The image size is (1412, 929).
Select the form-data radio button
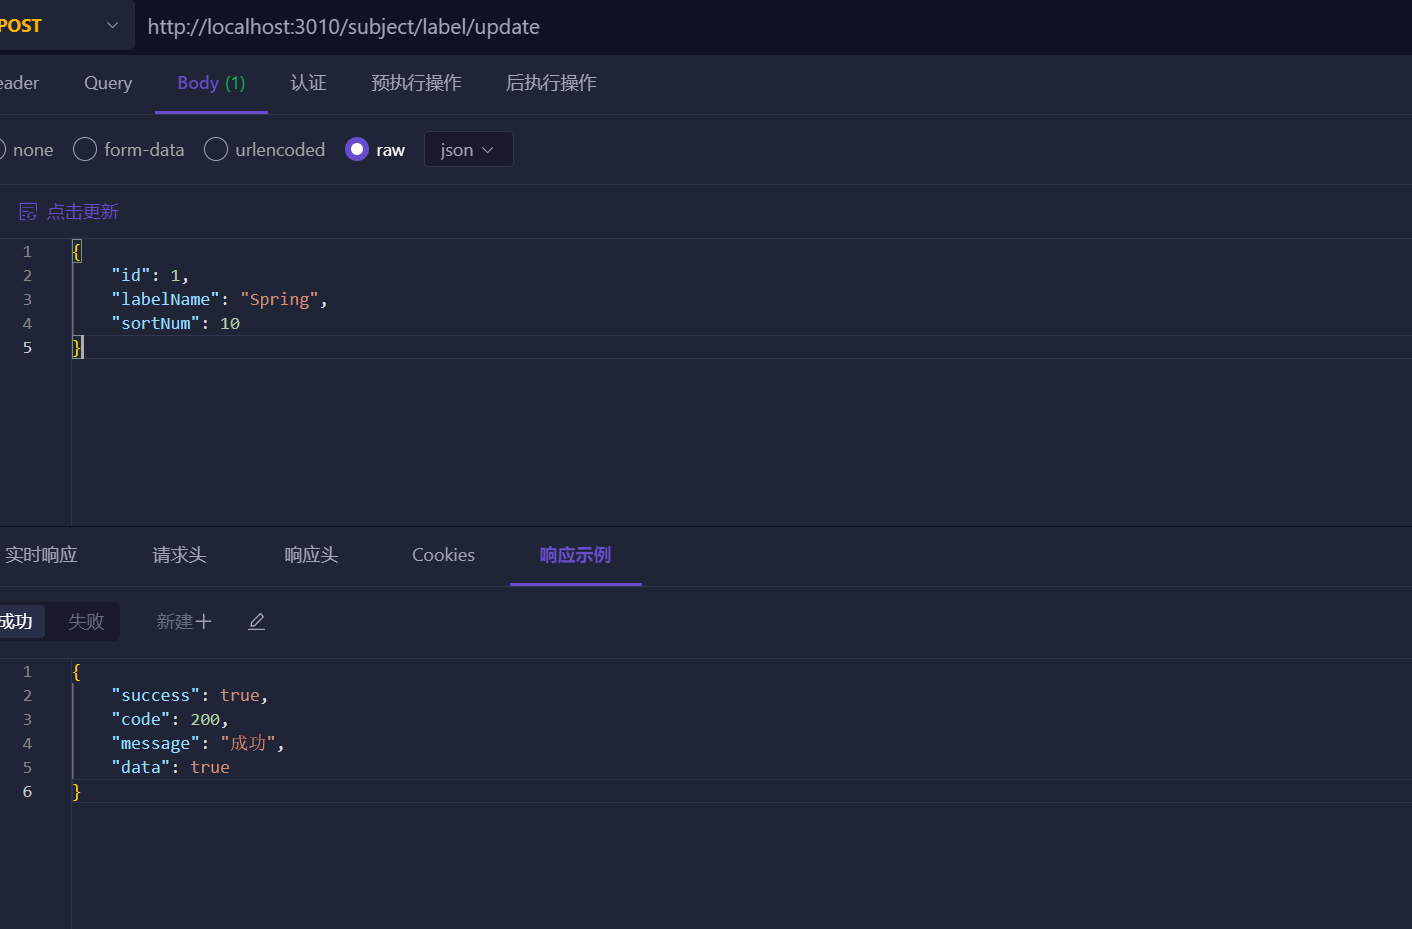point(85,150)
